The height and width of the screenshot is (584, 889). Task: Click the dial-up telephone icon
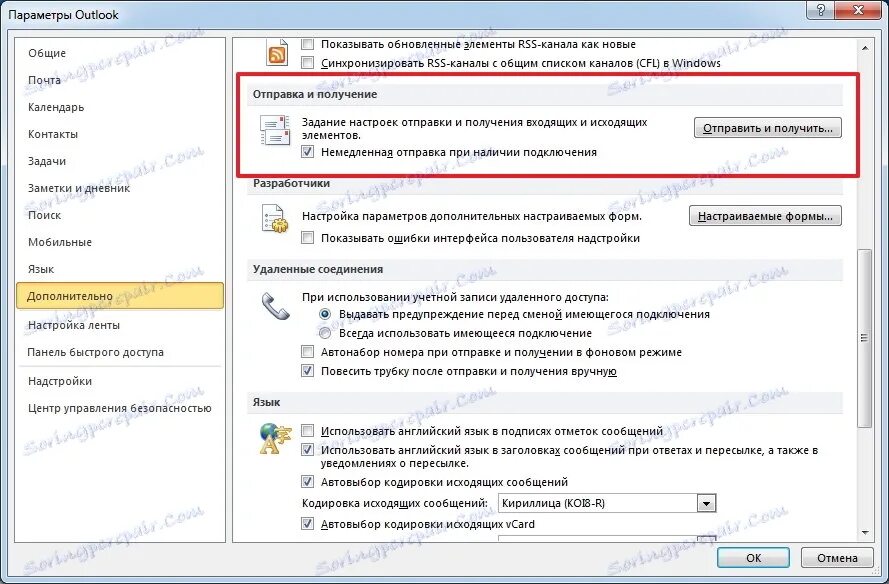(x=276, y=306)
